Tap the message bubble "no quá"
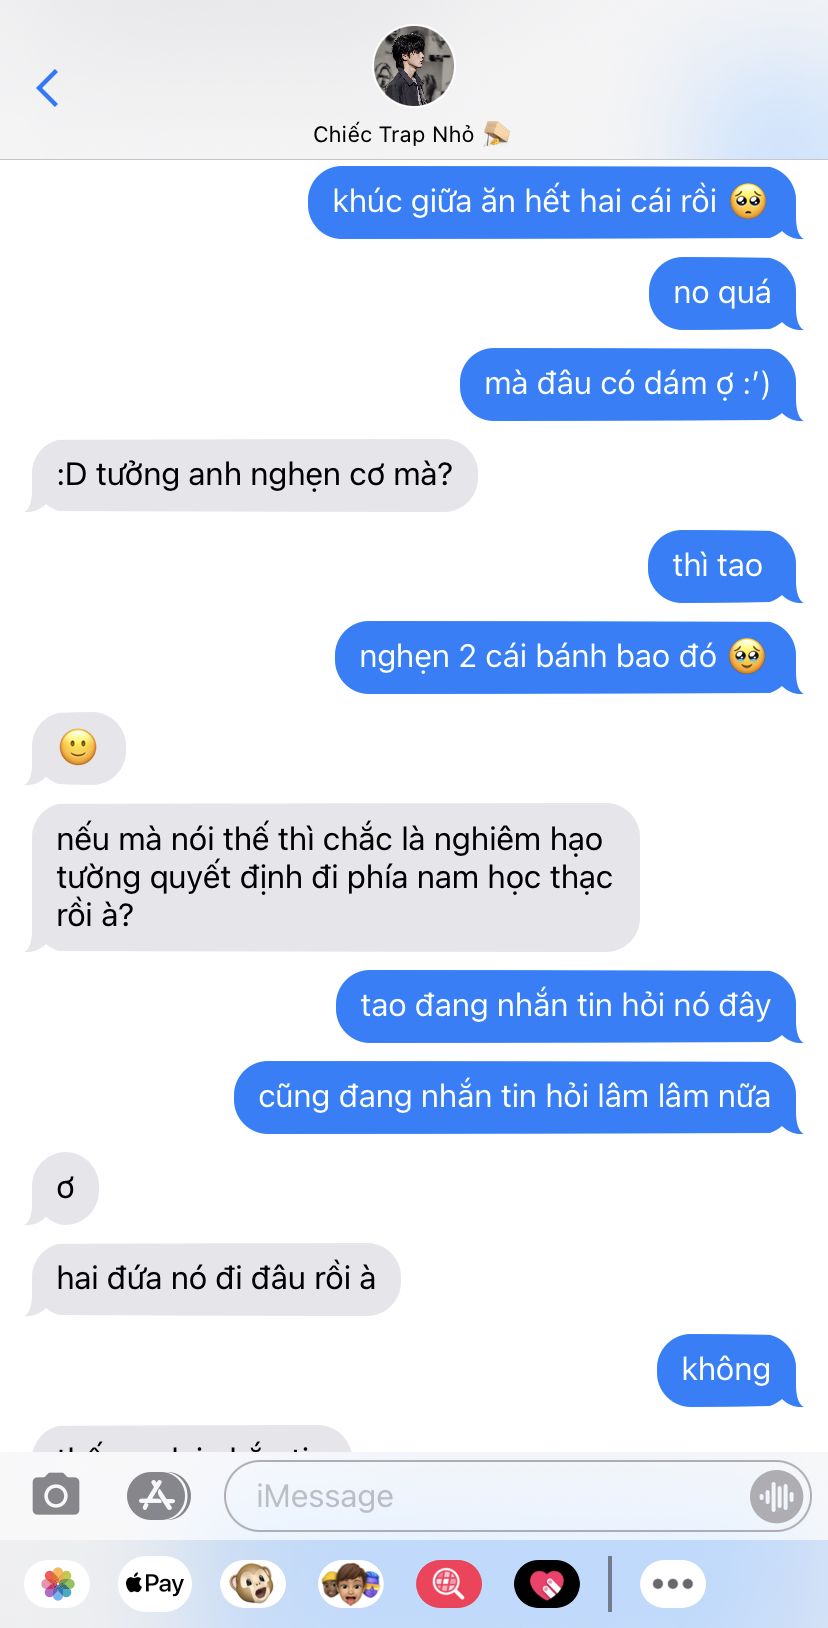This screenshot has width=828, height=1628. point(725,293)
